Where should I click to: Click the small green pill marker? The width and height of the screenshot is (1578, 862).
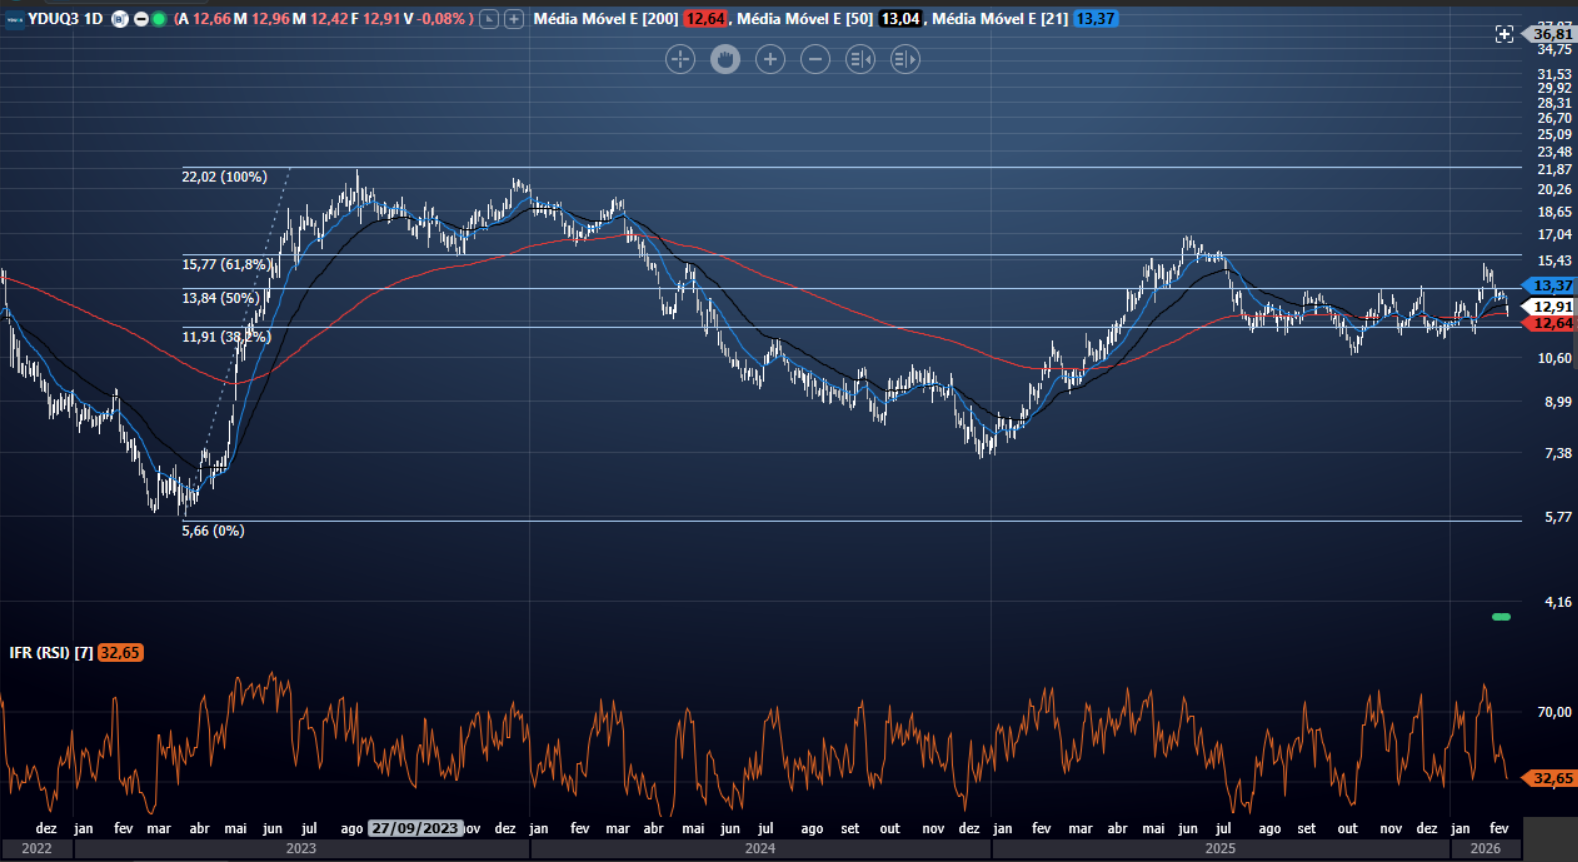click(1501, 617)
